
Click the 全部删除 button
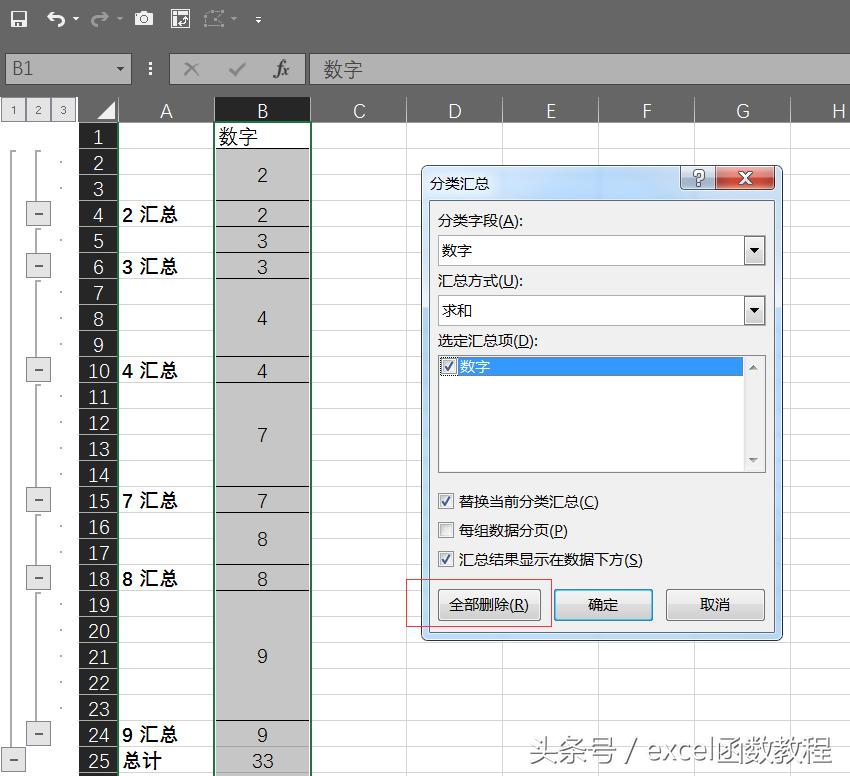point(490,604)
